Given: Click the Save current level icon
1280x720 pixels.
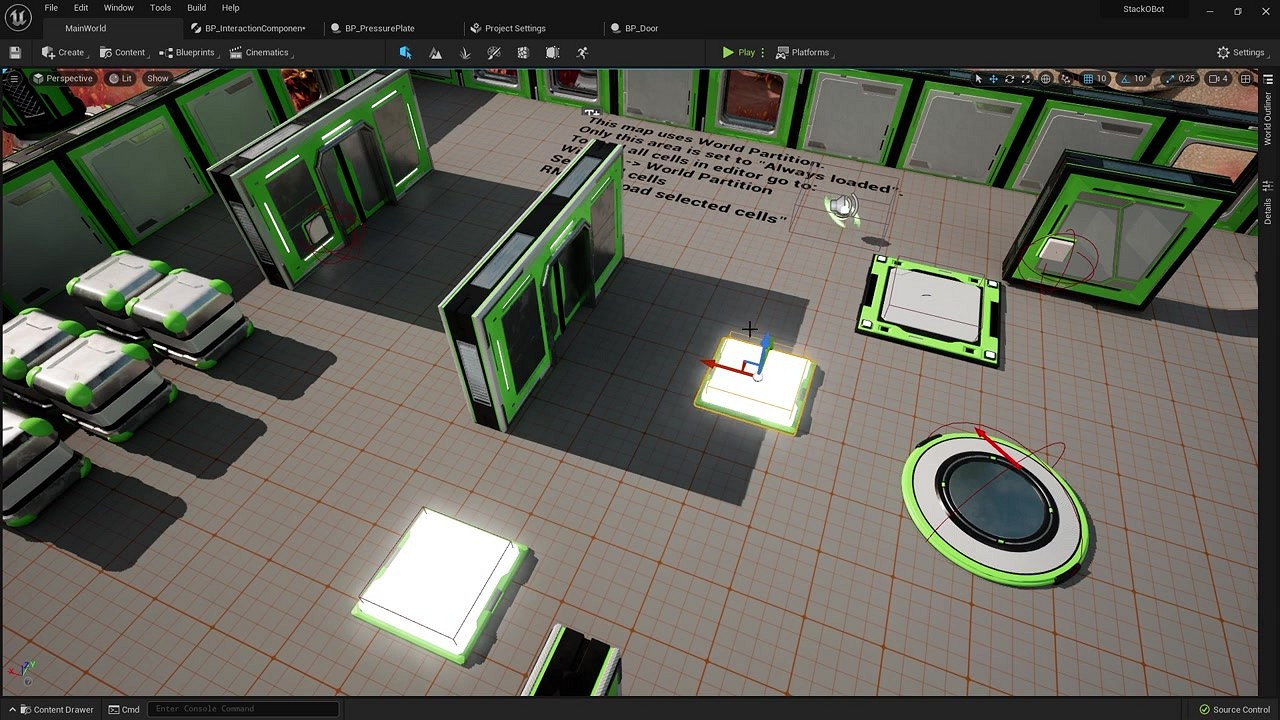Looking at the screenshot, I should pyautogui.click(x=15, y=52).
